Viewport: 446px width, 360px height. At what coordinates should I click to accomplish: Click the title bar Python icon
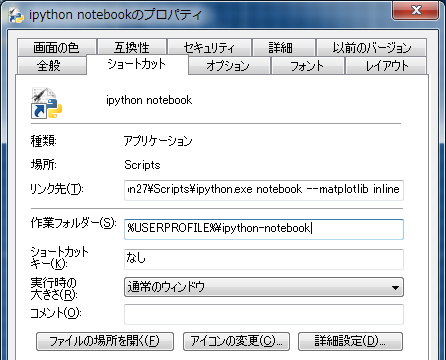16,15
